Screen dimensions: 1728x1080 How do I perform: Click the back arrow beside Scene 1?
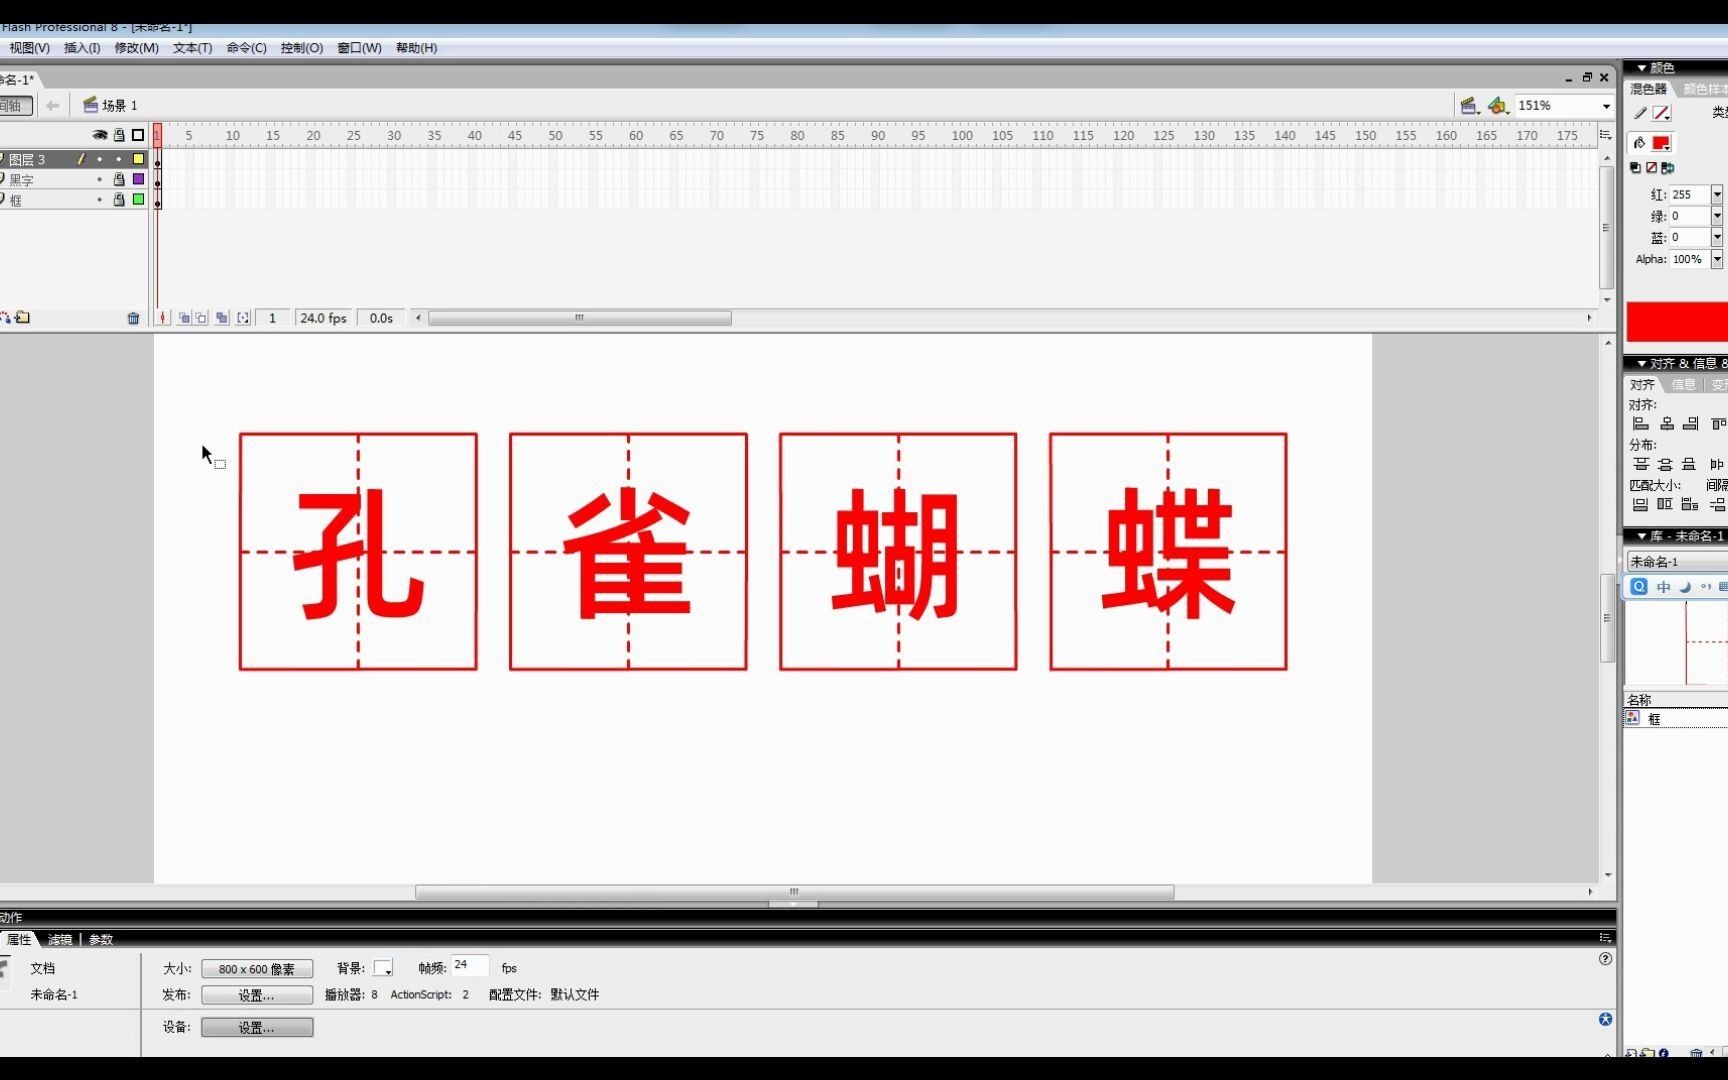click(x=53, y=105)
